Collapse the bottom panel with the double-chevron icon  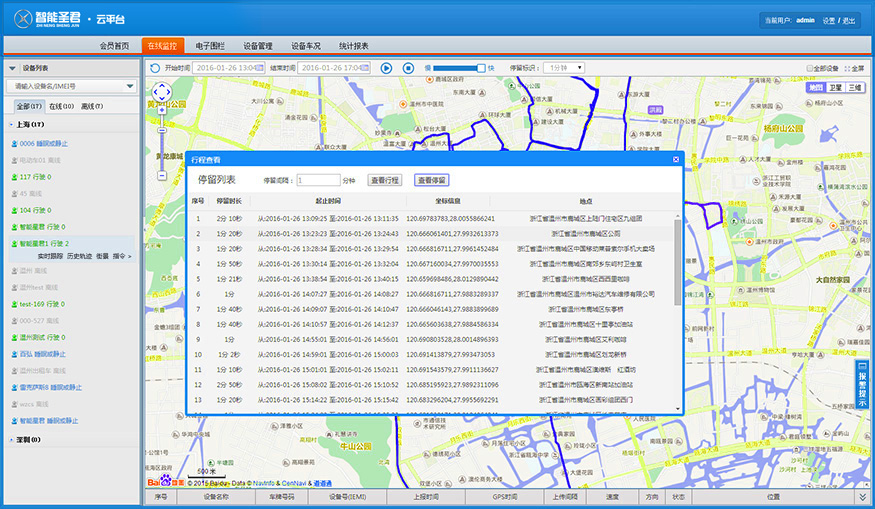(x=863, y=496)
